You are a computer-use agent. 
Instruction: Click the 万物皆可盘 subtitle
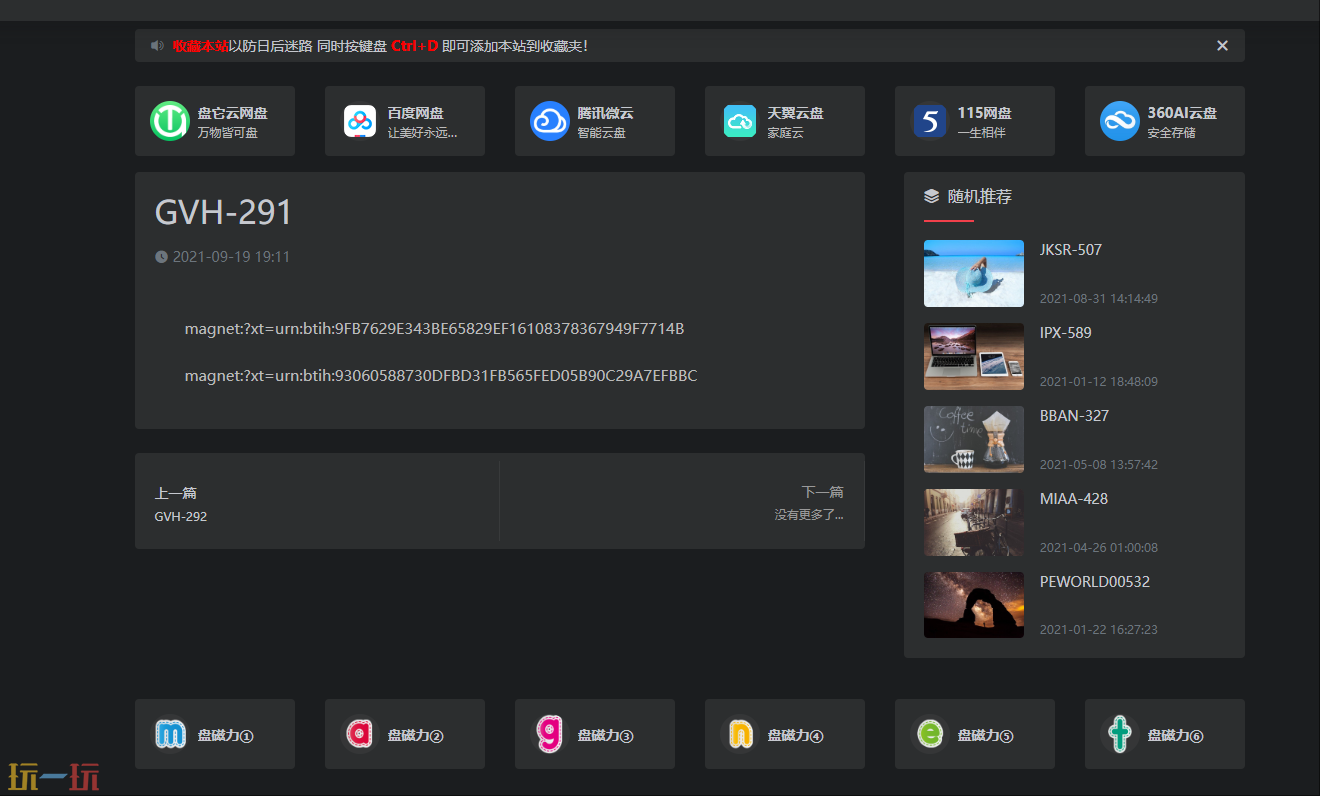(227, 132)
